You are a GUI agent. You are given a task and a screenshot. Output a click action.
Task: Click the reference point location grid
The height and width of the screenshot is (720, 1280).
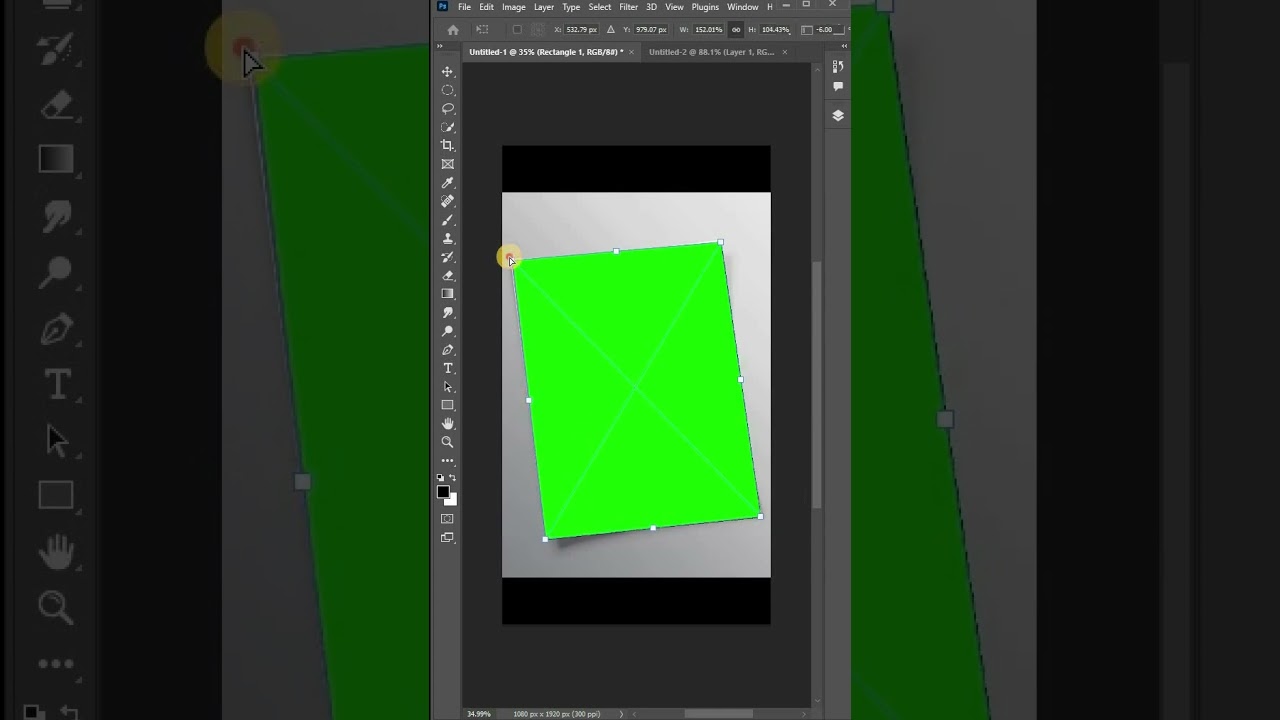[x=537, y=30]
